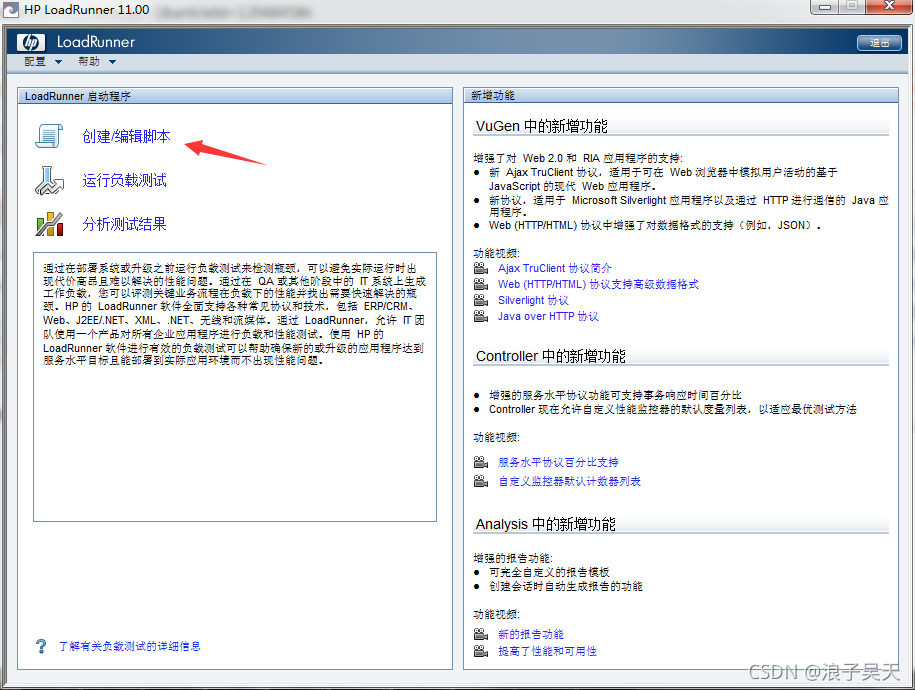
Task: Click the 退出 button
Action: tap(879, 43)
